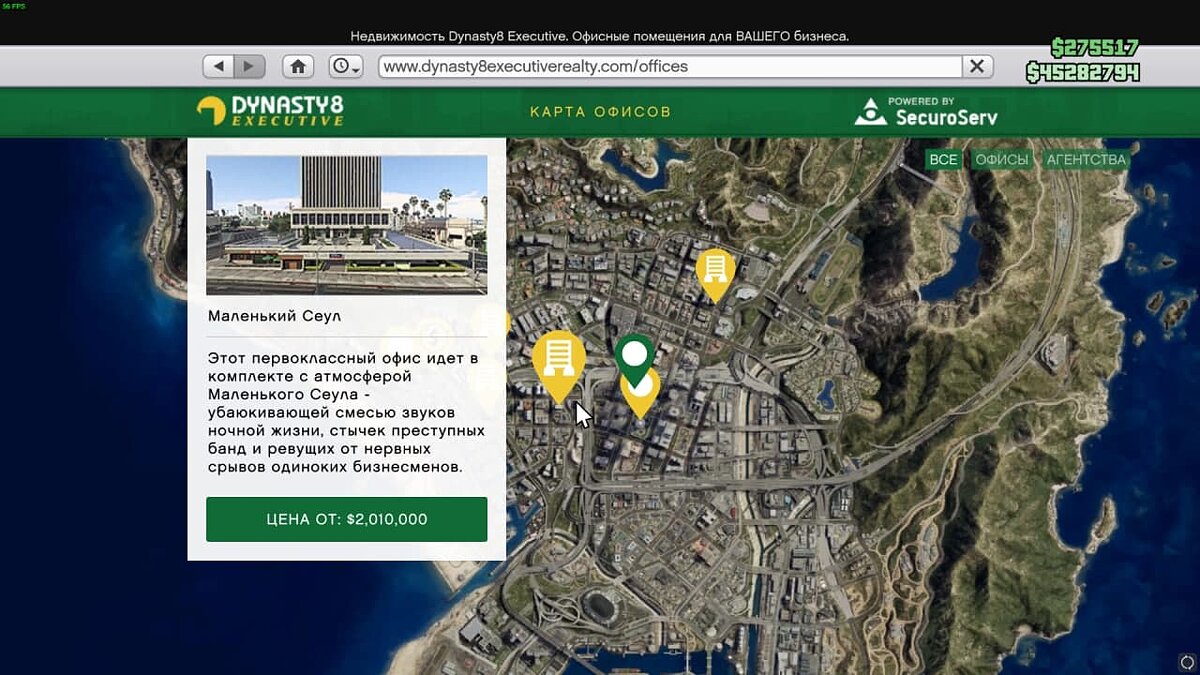This screenshot has width=1200, height=675.
Task: Select the ВСЕ filter tab
Action: (x=943, y=160)
